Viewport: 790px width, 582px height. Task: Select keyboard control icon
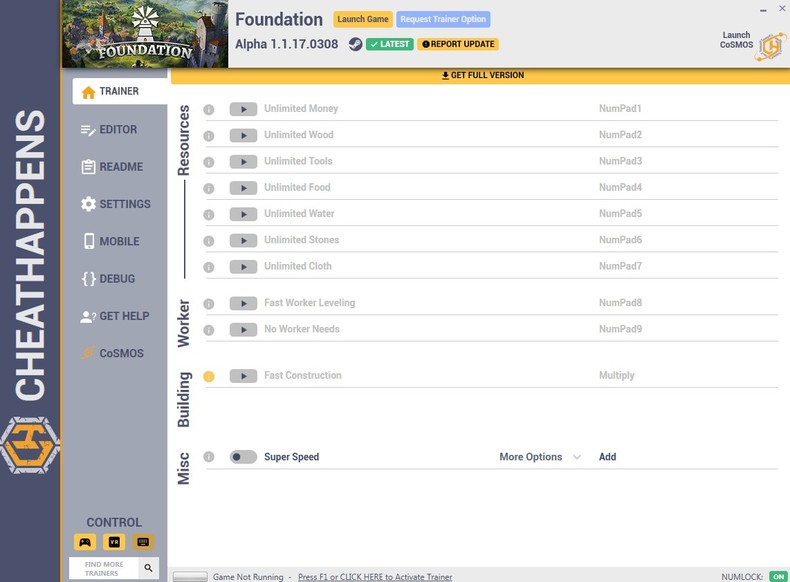pyautogui.click(x=143, y=542)
